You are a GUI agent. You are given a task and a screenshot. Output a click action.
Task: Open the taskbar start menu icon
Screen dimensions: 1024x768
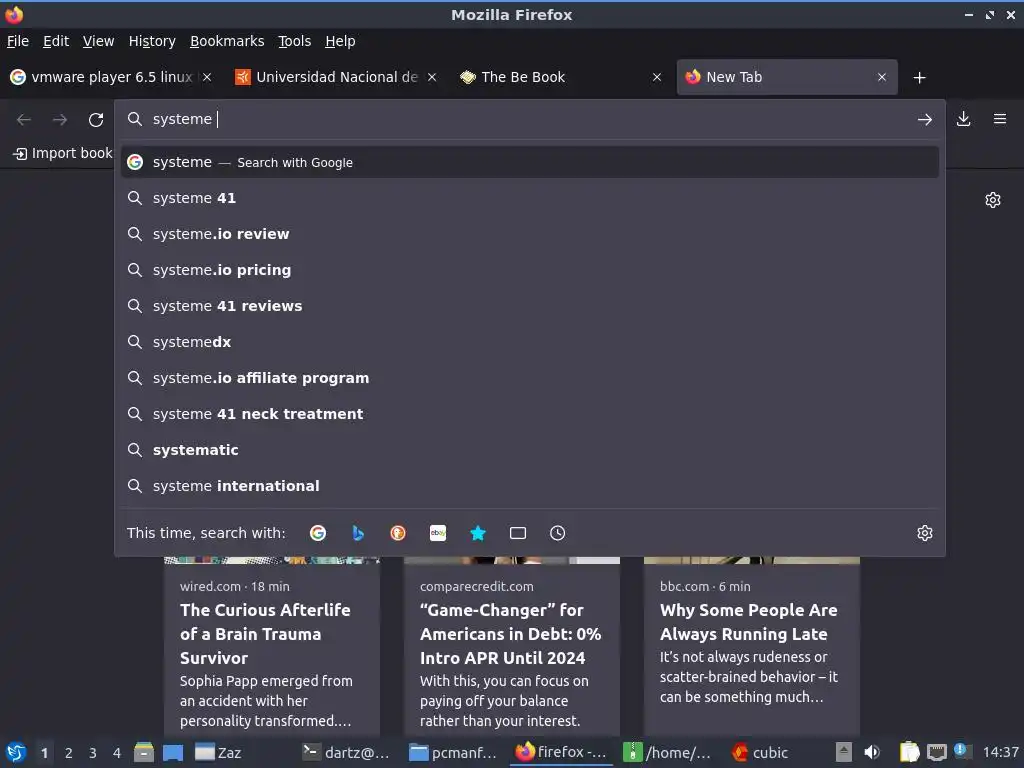(x=15, y=752)
